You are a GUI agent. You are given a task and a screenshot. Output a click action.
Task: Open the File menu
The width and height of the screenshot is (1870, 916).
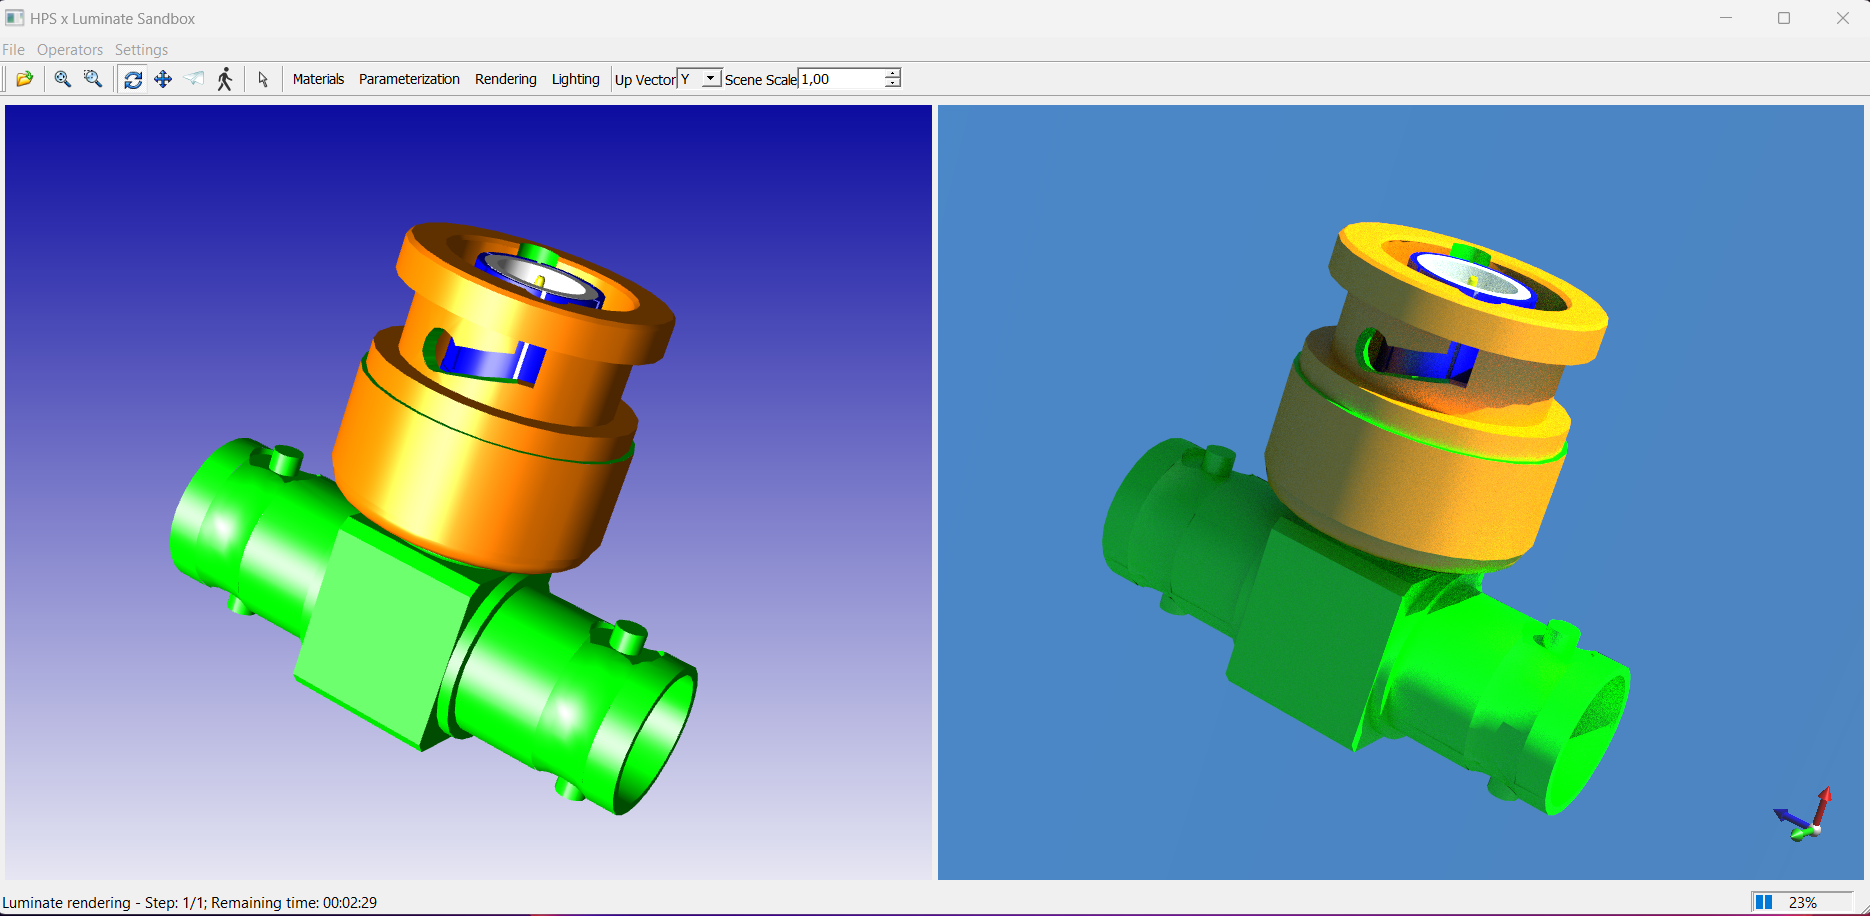coord(13,49)
